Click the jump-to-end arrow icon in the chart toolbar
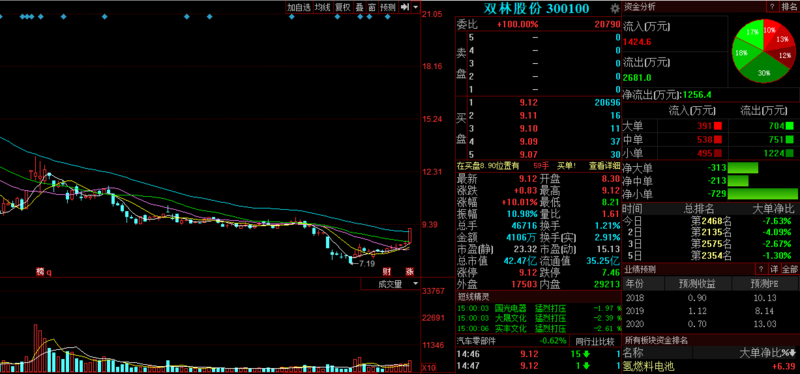This screenshot has height=374, width=800. pyautogui.click(x=405, y=7)
